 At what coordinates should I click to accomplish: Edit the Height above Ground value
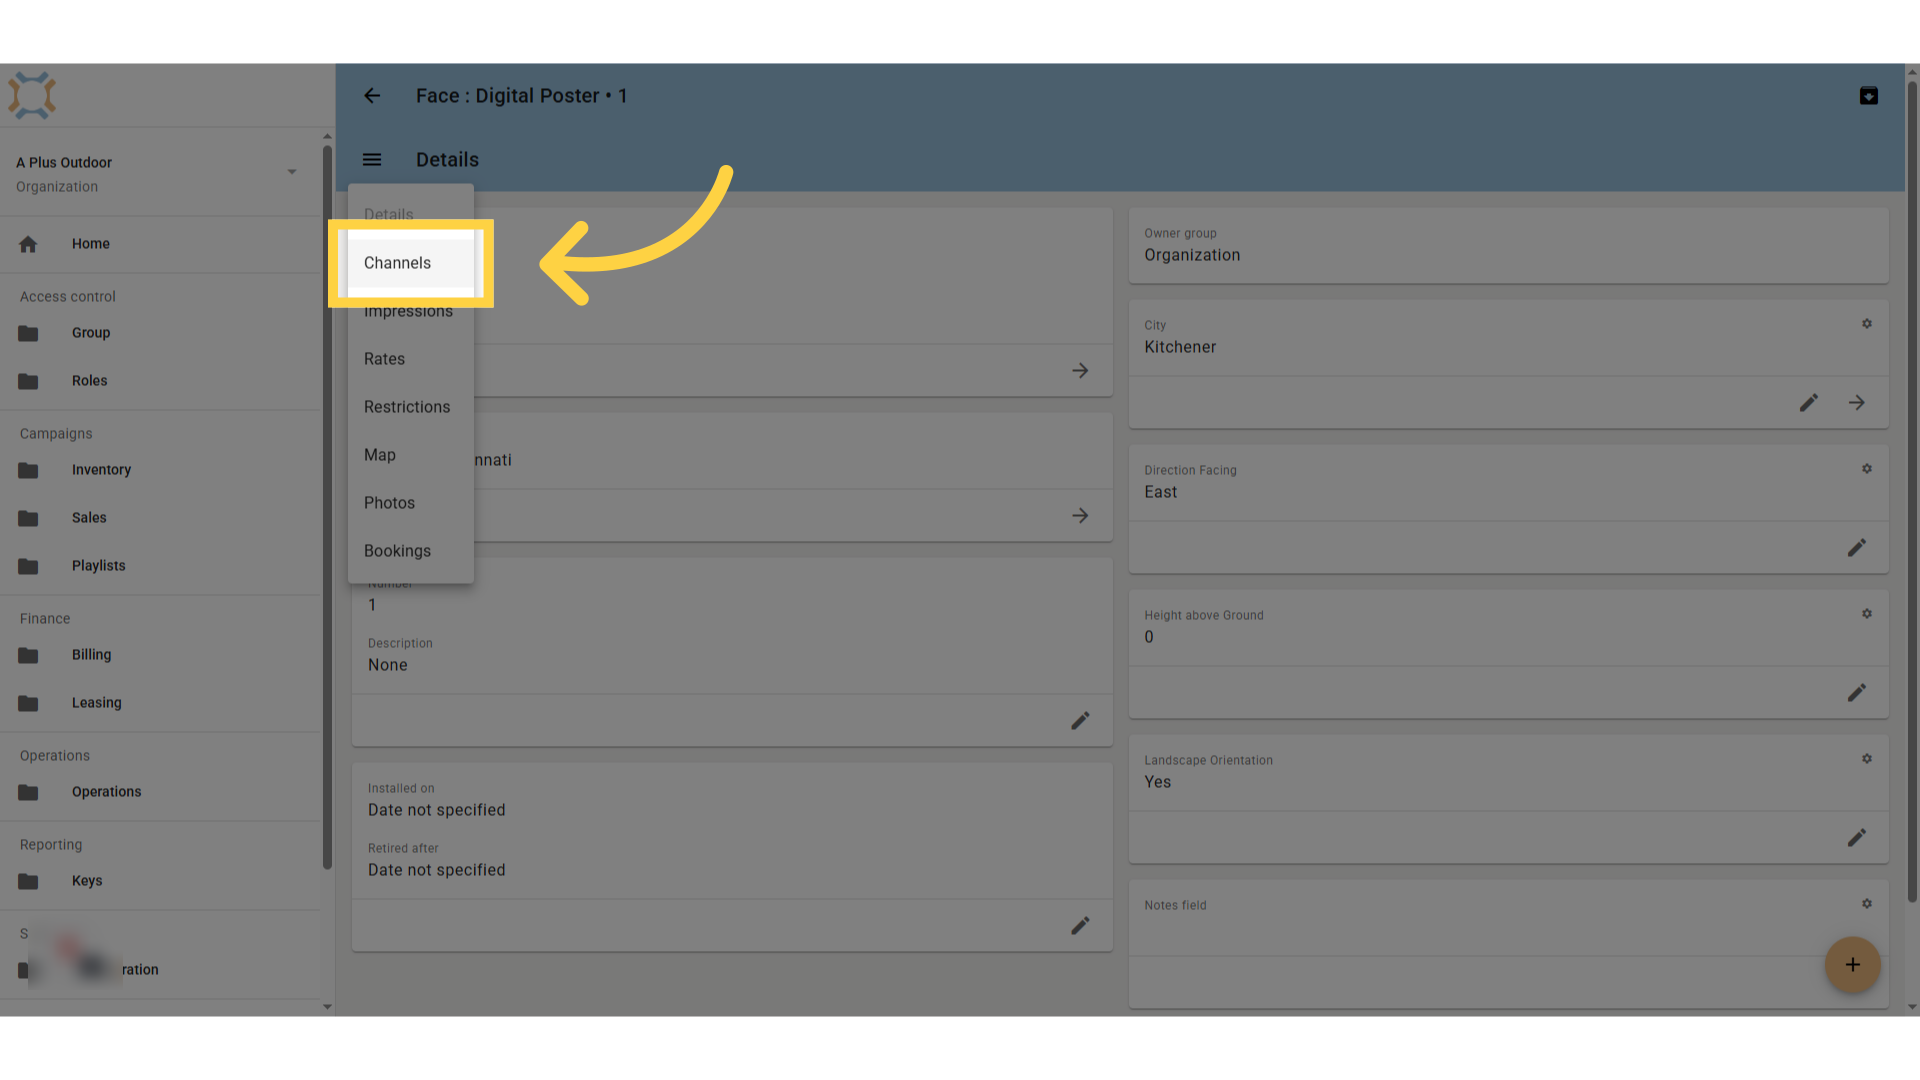pyautogui.click(x=1856, y=693)
